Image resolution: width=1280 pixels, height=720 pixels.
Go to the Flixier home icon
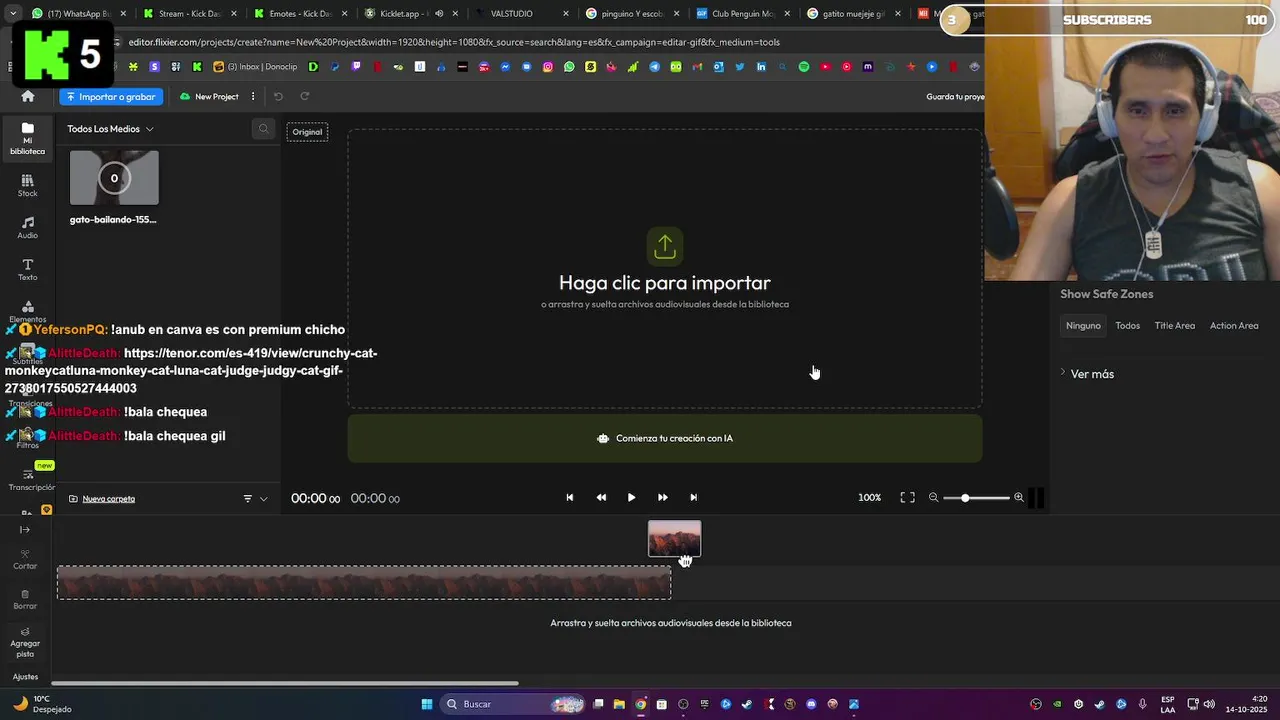coord(28,96)
